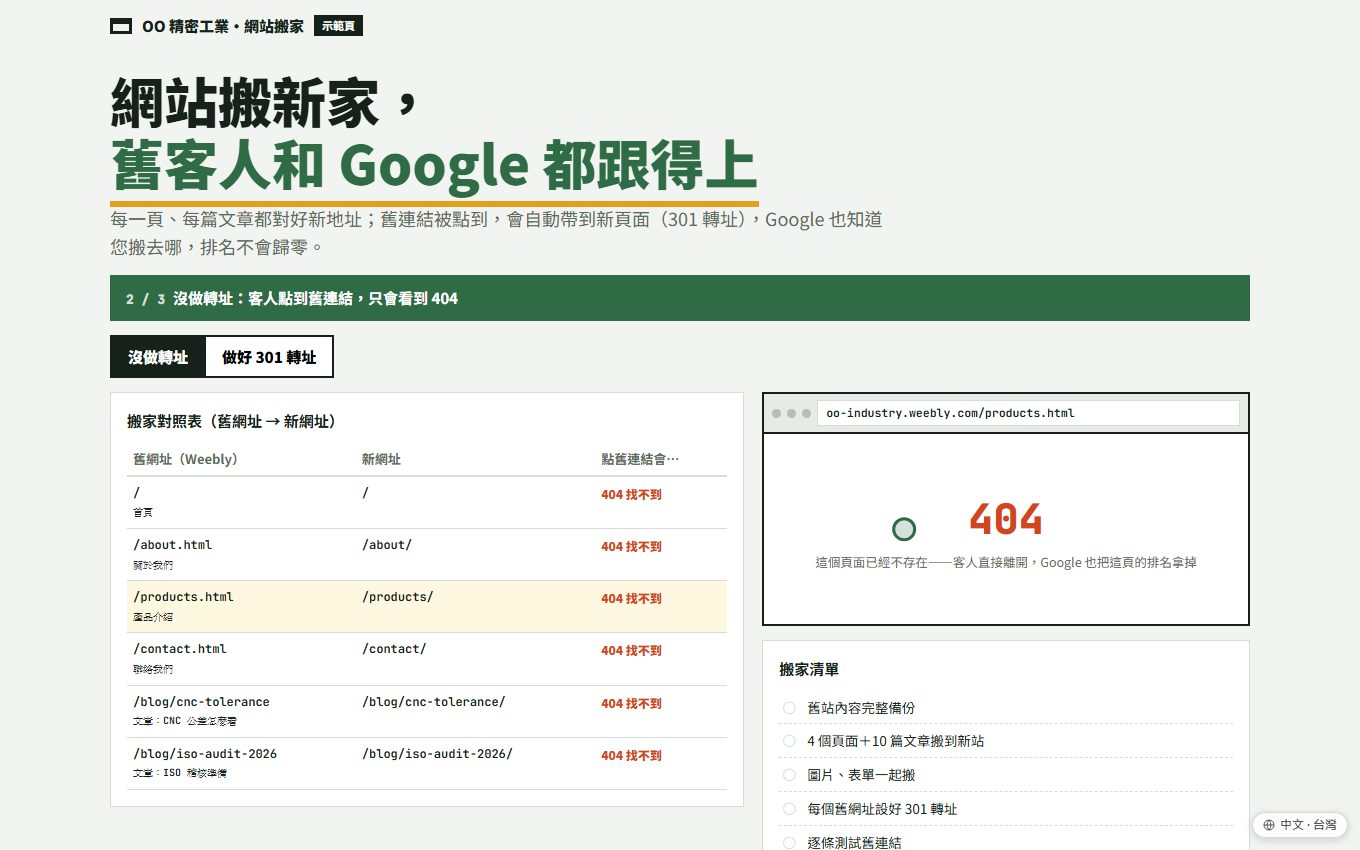Click the 首頁 label under root URL
The height and width of the screenshot is (850, 1360).
(143, 513)
